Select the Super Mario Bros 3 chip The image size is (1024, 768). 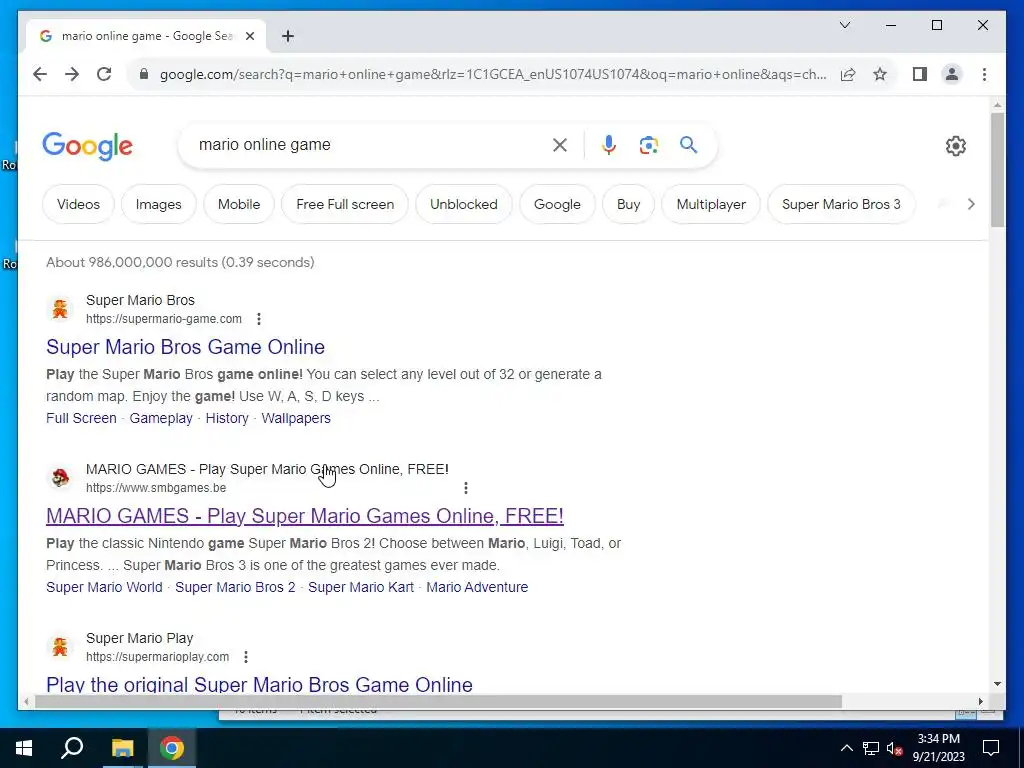[x=841, y=204]
